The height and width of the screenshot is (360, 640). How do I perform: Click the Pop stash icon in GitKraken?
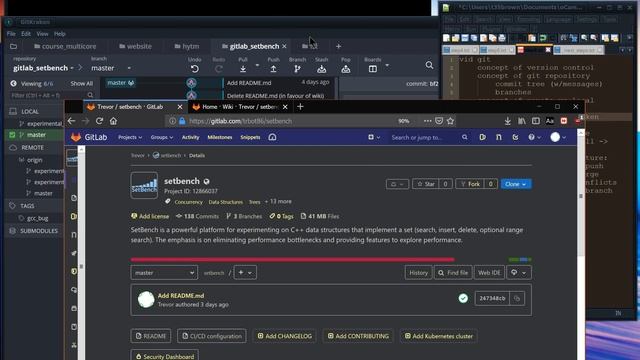pos(346,69)
